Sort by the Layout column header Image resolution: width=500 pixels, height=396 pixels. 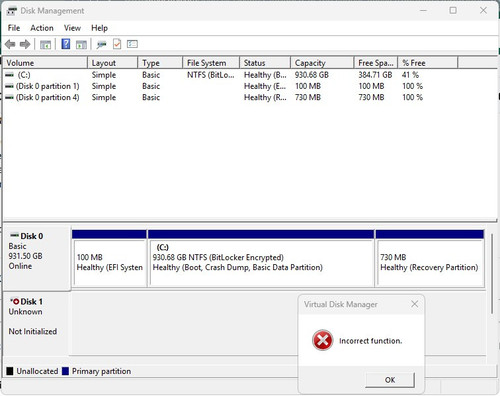click(113, 63)
